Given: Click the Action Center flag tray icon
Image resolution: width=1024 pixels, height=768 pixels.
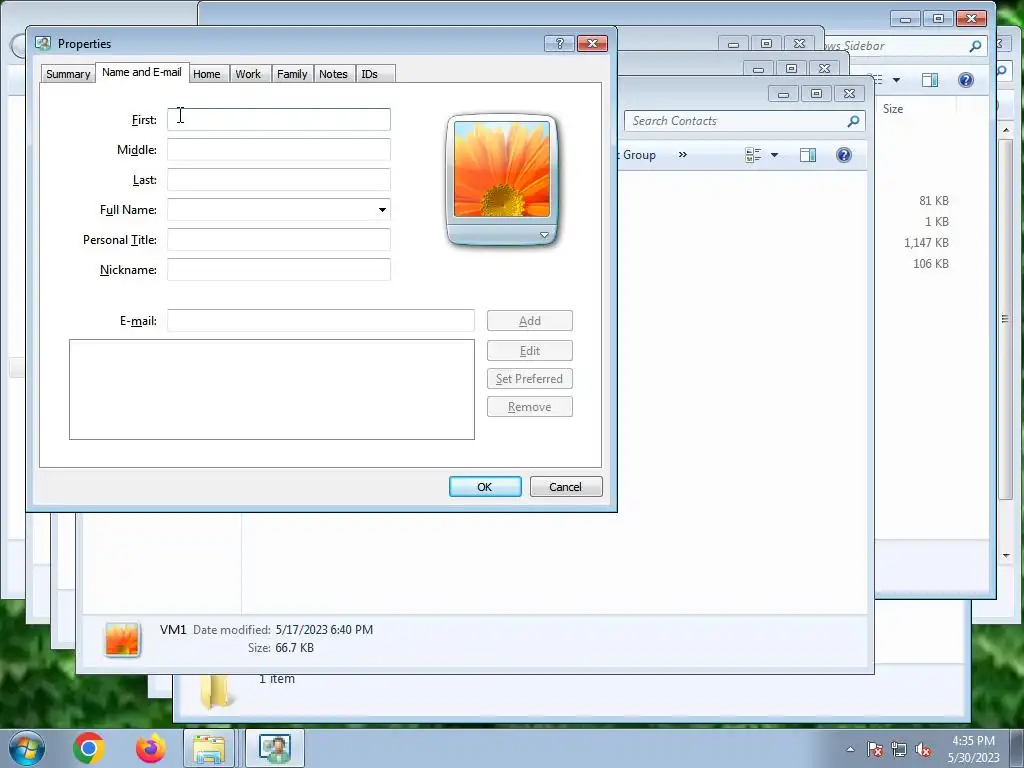Looking at the screenshot, I should click(875, 749).
